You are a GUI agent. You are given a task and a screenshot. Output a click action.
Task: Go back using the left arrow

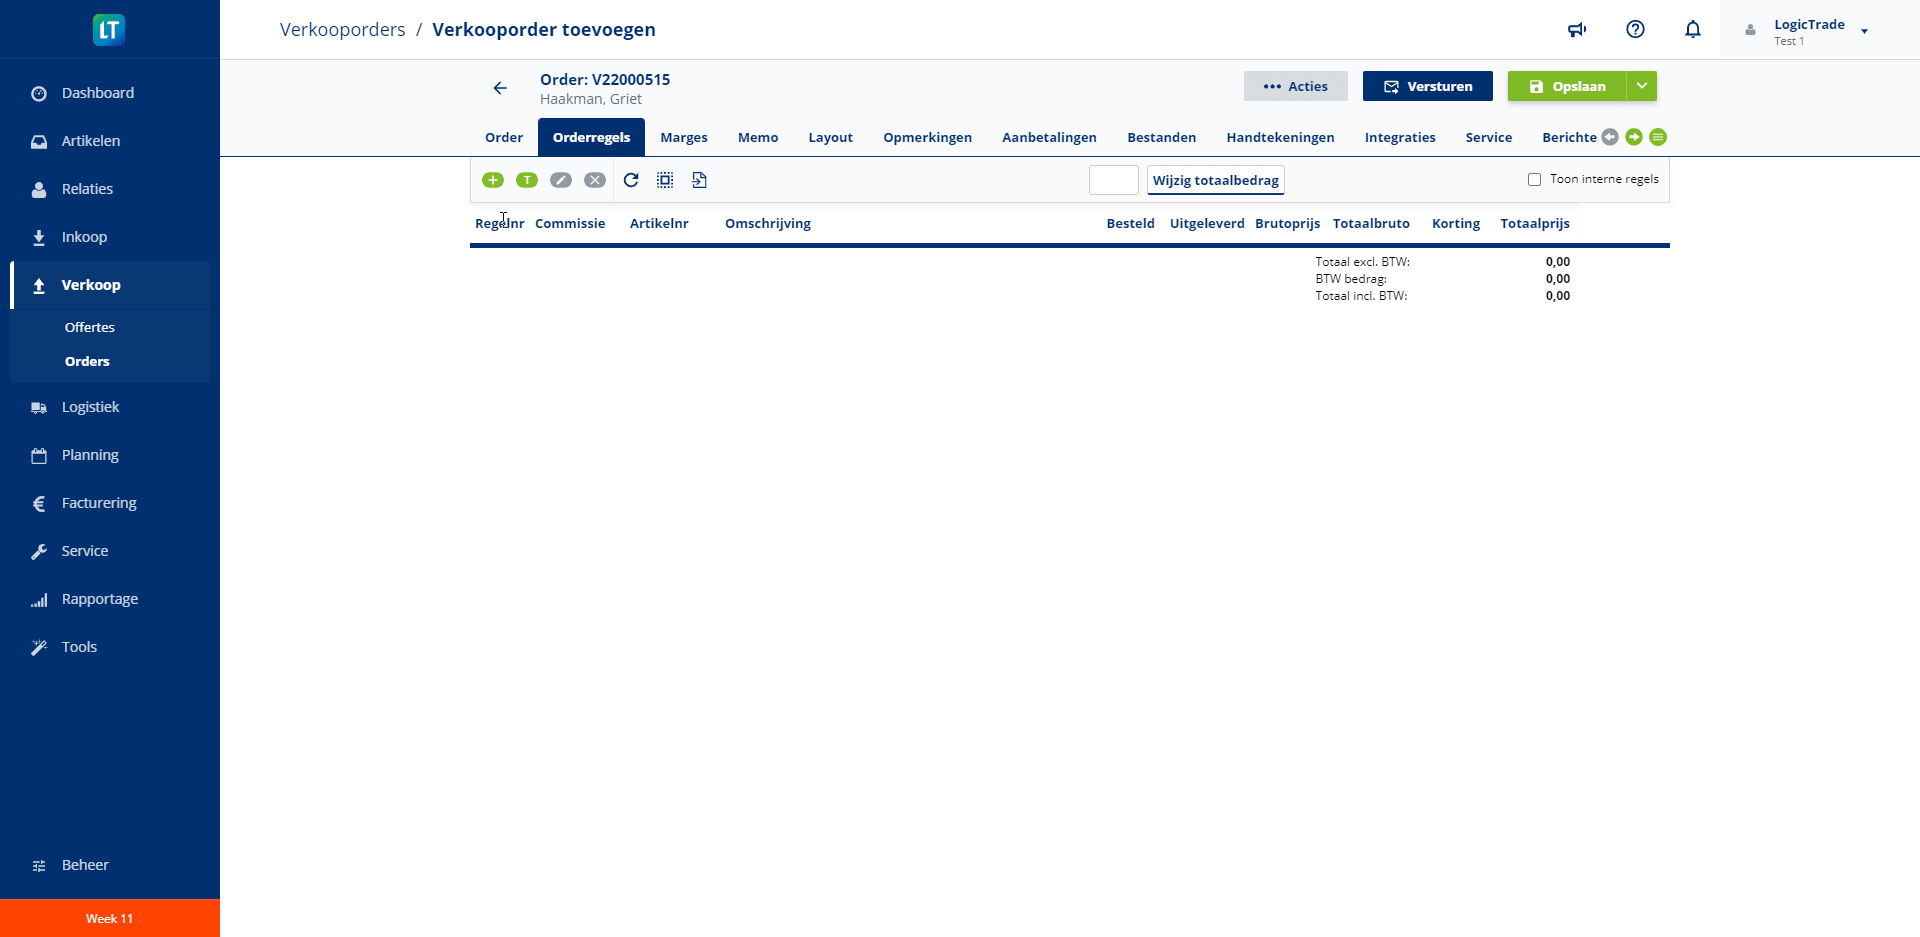[x=500, y=88]
